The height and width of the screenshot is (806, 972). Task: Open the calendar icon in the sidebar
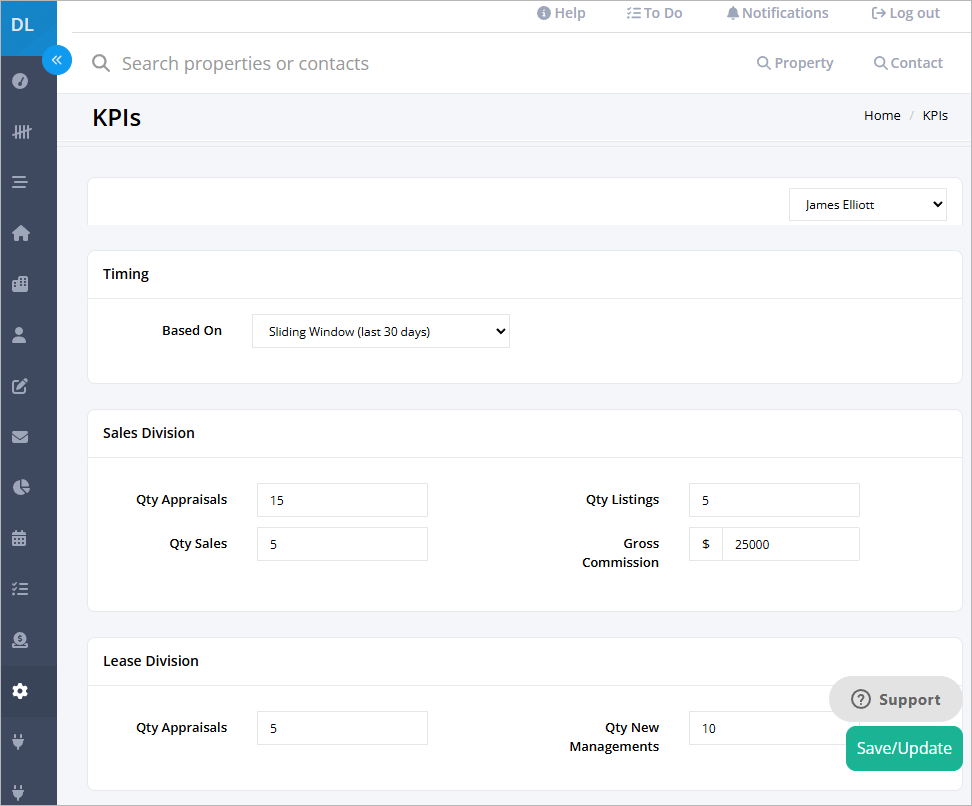tap(20, 538)
